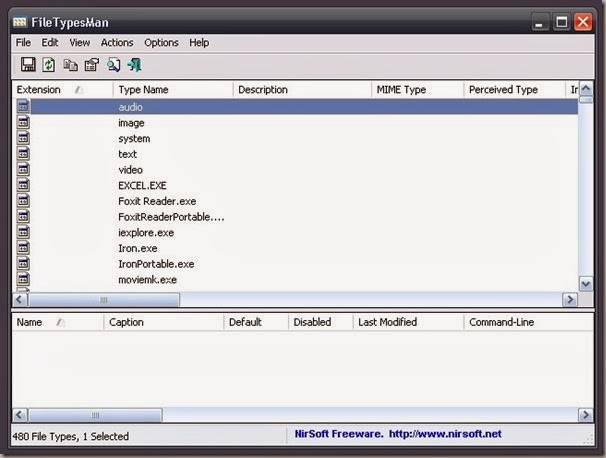Click the icon beside the video row
Screen dimensions: 606x458
click(x=23, y=169)
